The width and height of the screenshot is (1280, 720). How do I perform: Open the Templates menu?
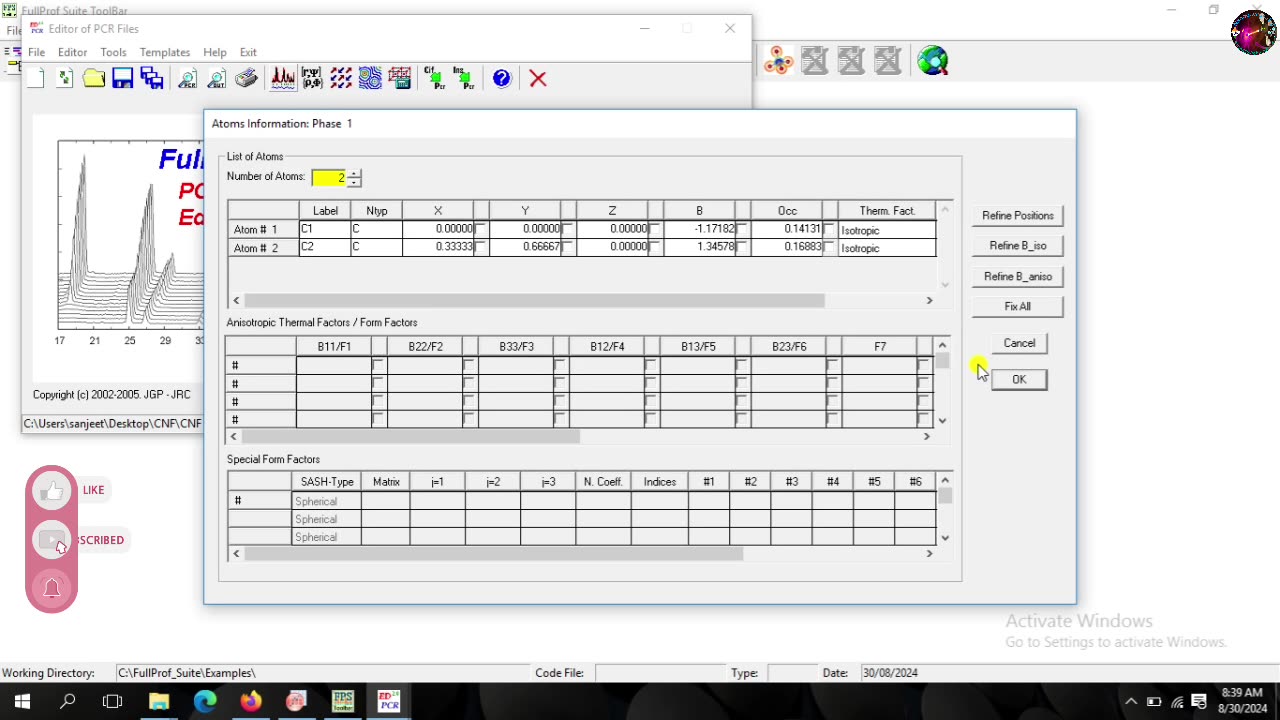[165, 52]
